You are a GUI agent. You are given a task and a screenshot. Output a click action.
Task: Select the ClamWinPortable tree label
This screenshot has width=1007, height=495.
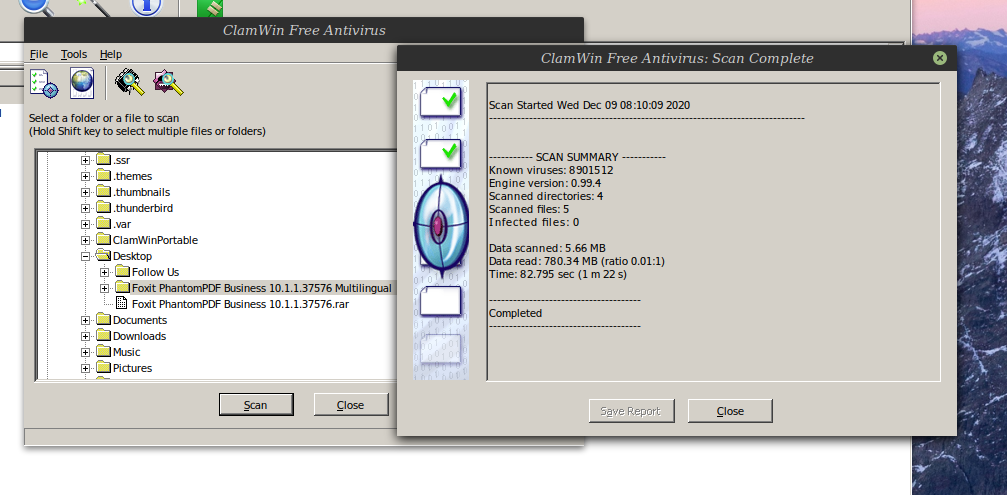click(x=155, y=240)
